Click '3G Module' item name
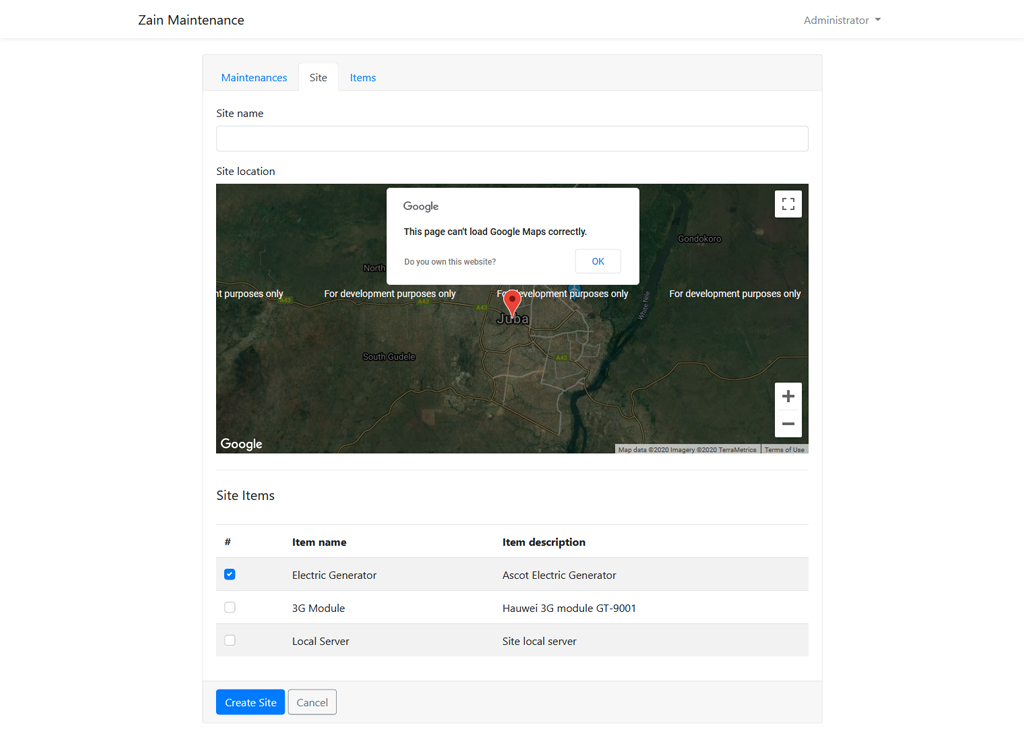 tap(318, 608)
